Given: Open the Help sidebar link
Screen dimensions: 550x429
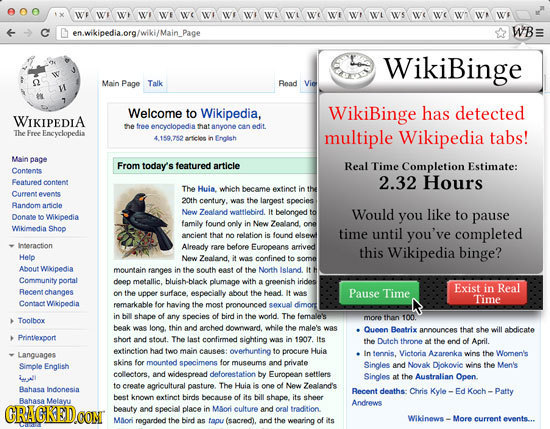Looking at the screenshot, I should pyautogui.click(x=27, y=257).
